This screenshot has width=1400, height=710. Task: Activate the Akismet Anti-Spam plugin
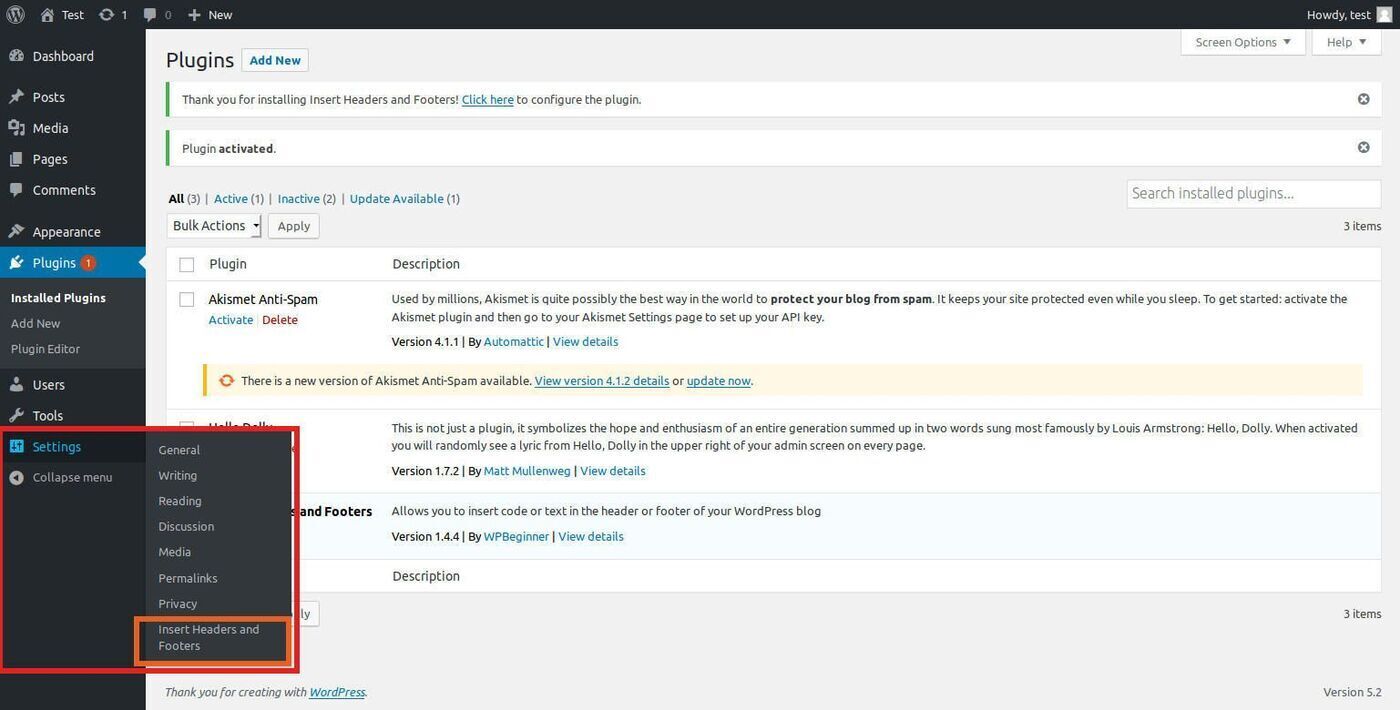(x=230, y=320)
